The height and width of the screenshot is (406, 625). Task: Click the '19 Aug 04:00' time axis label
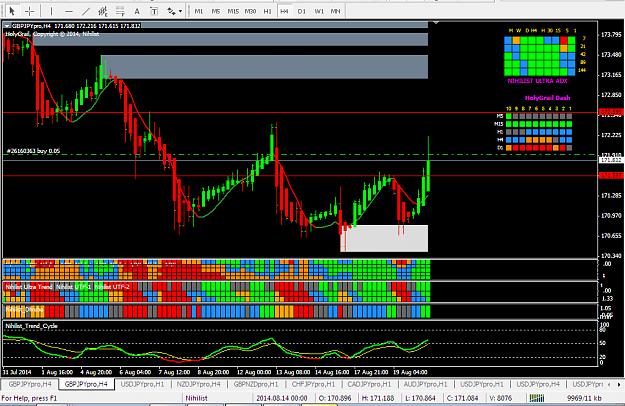pyautogui.click(x=411, y=372)
